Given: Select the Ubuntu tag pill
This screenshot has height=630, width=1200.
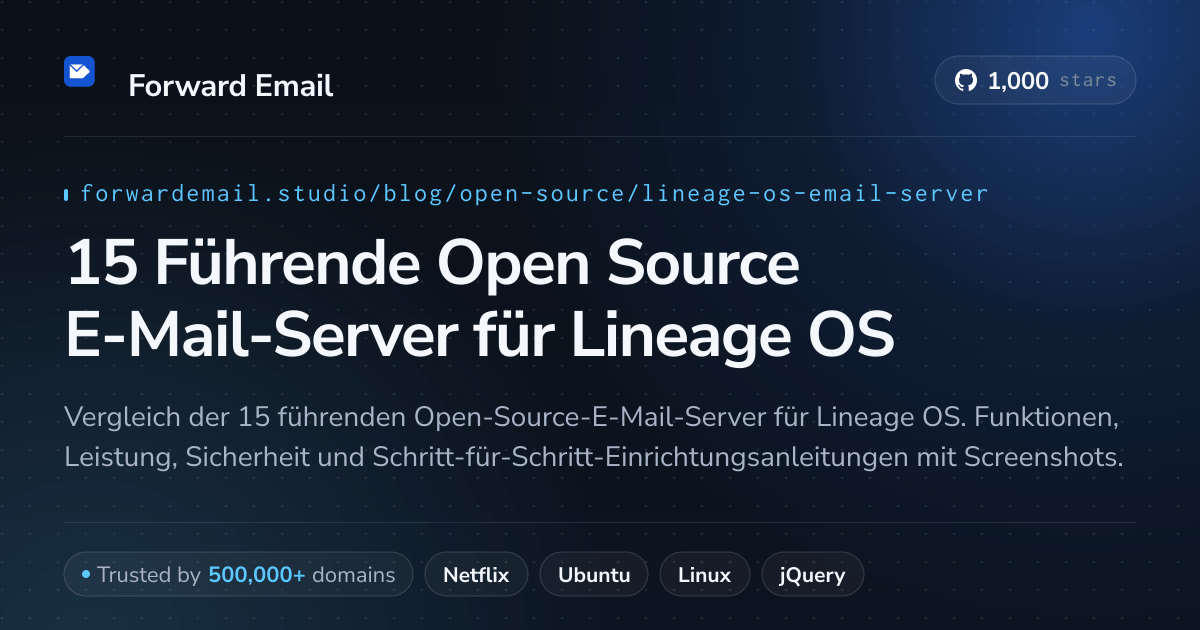Looking at the screenshot, I should [594, 575].
